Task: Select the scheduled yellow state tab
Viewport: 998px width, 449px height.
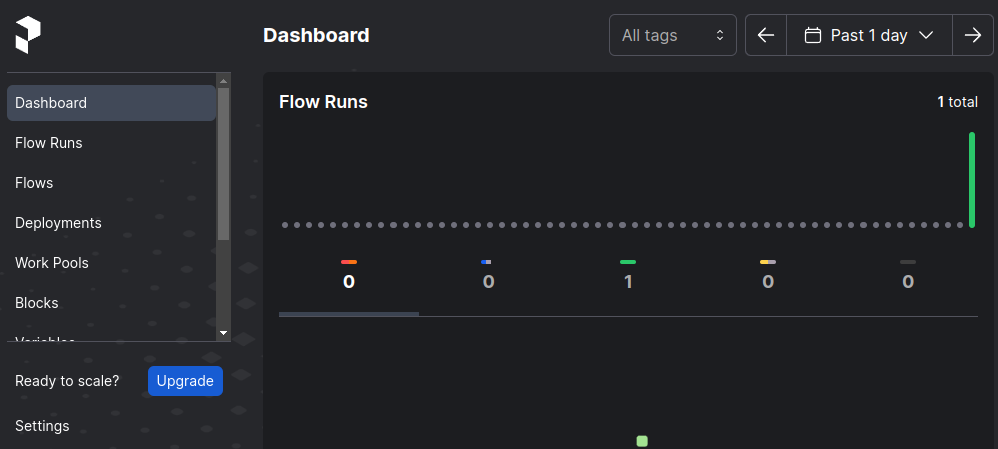Action: click(x=768, y=273)
